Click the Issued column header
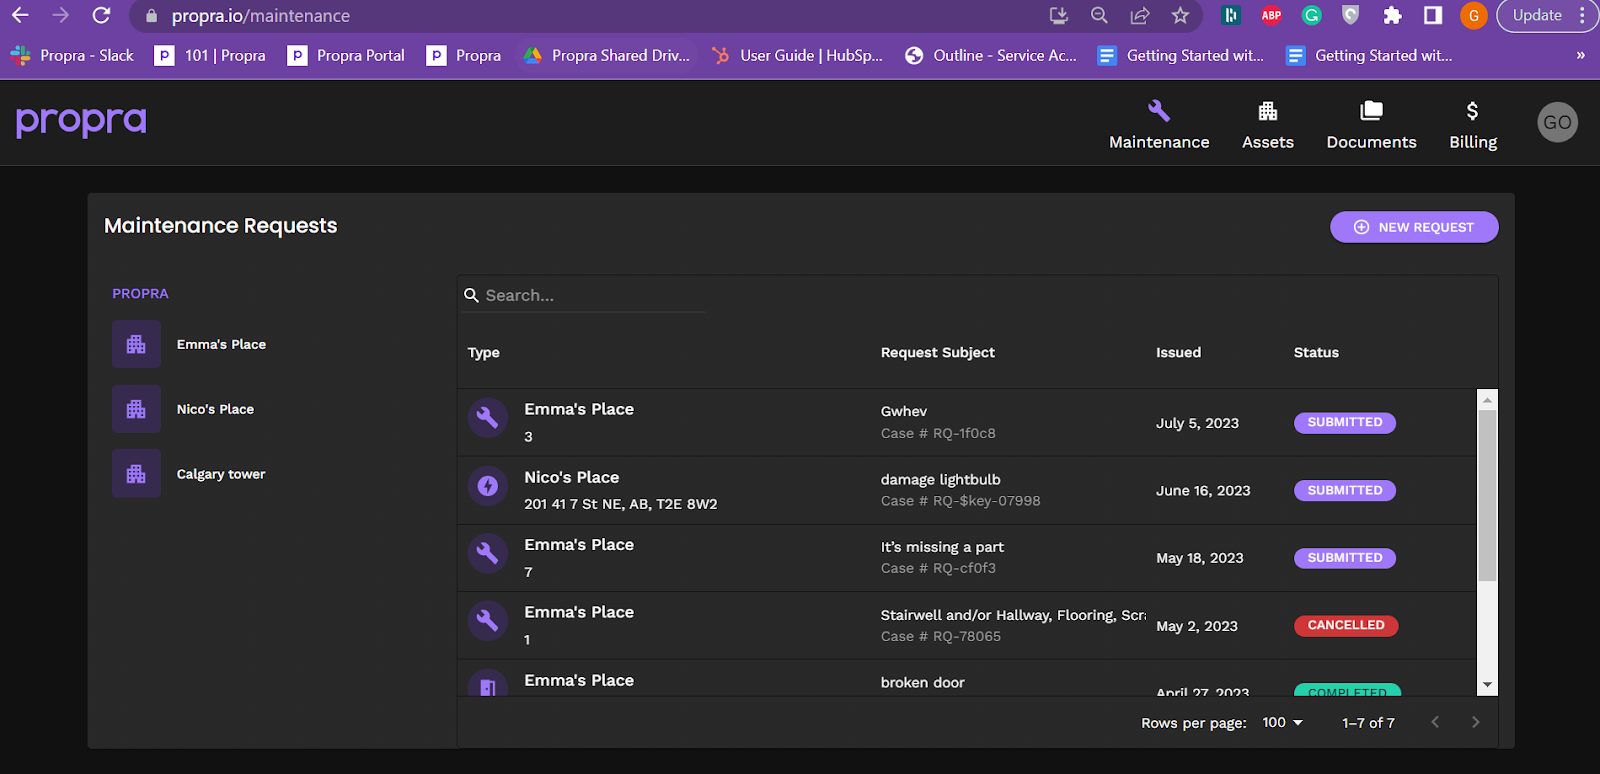This screenshot has height=774, width=1600. pyautogui.click(x=1178, y=352)
